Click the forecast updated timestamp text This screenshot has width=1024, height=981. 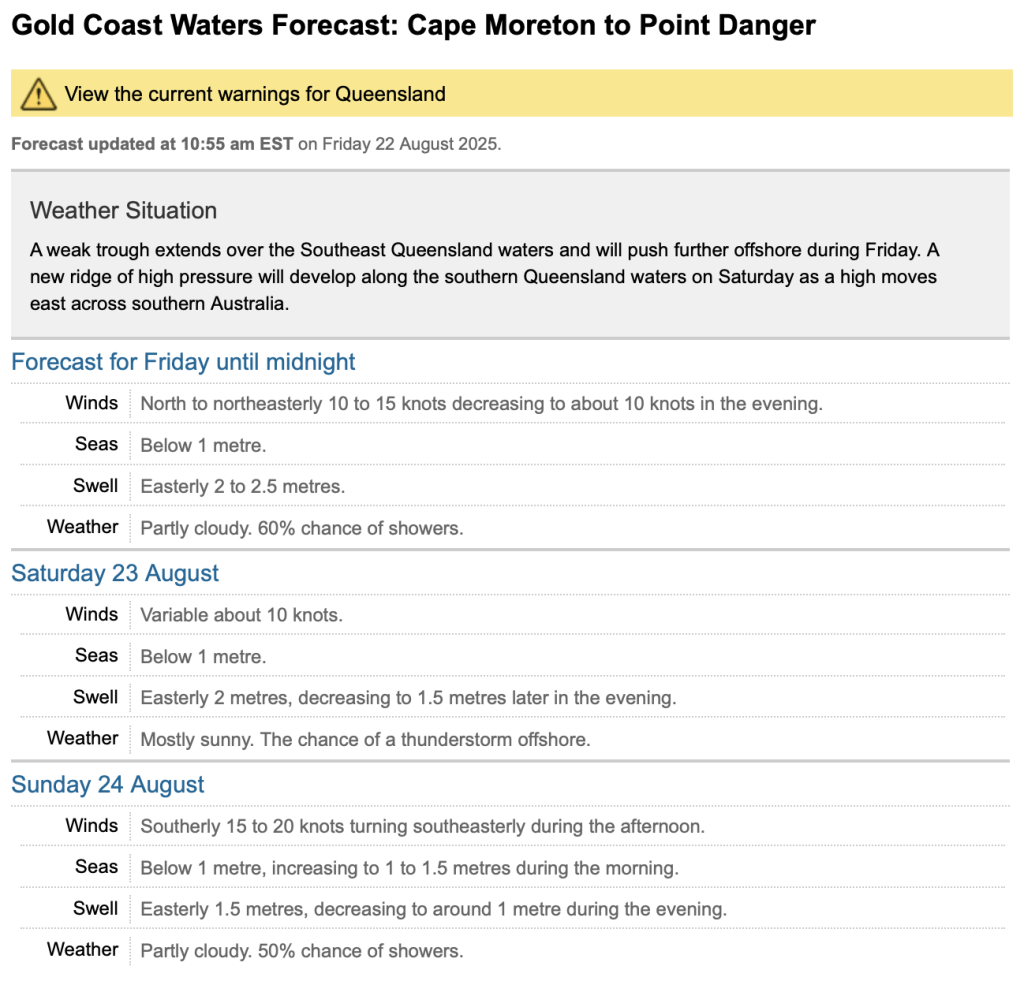[x=256, y=144]
